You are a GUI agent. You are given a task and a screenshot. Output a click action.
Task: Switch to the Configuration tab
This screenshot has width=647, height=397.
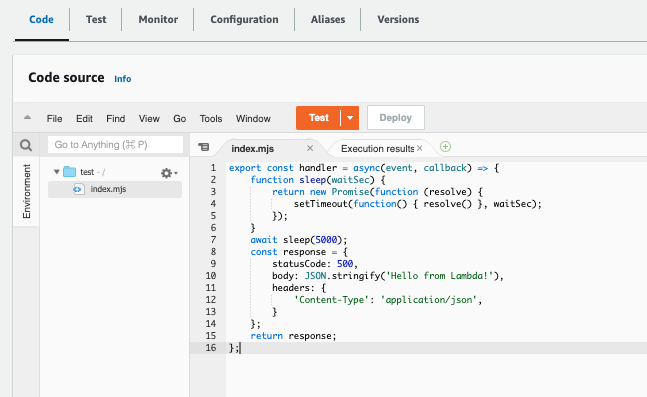pos(244,19)
